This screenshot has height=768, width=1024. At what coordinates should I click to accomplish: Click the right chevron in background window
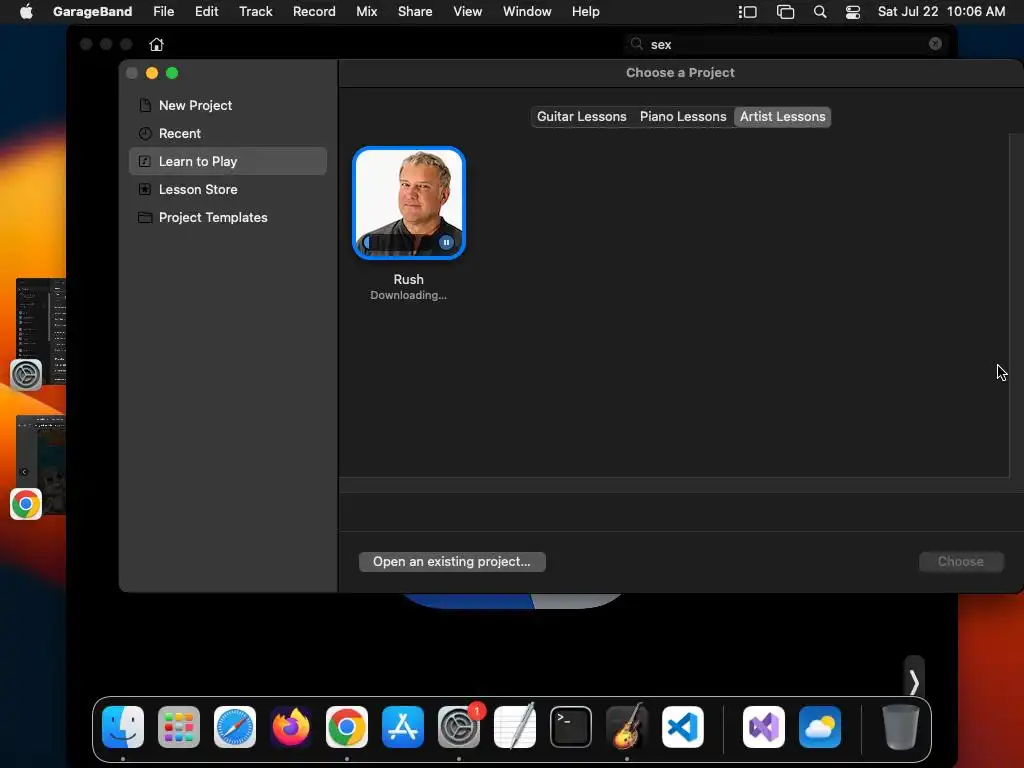tap(914, 682)
